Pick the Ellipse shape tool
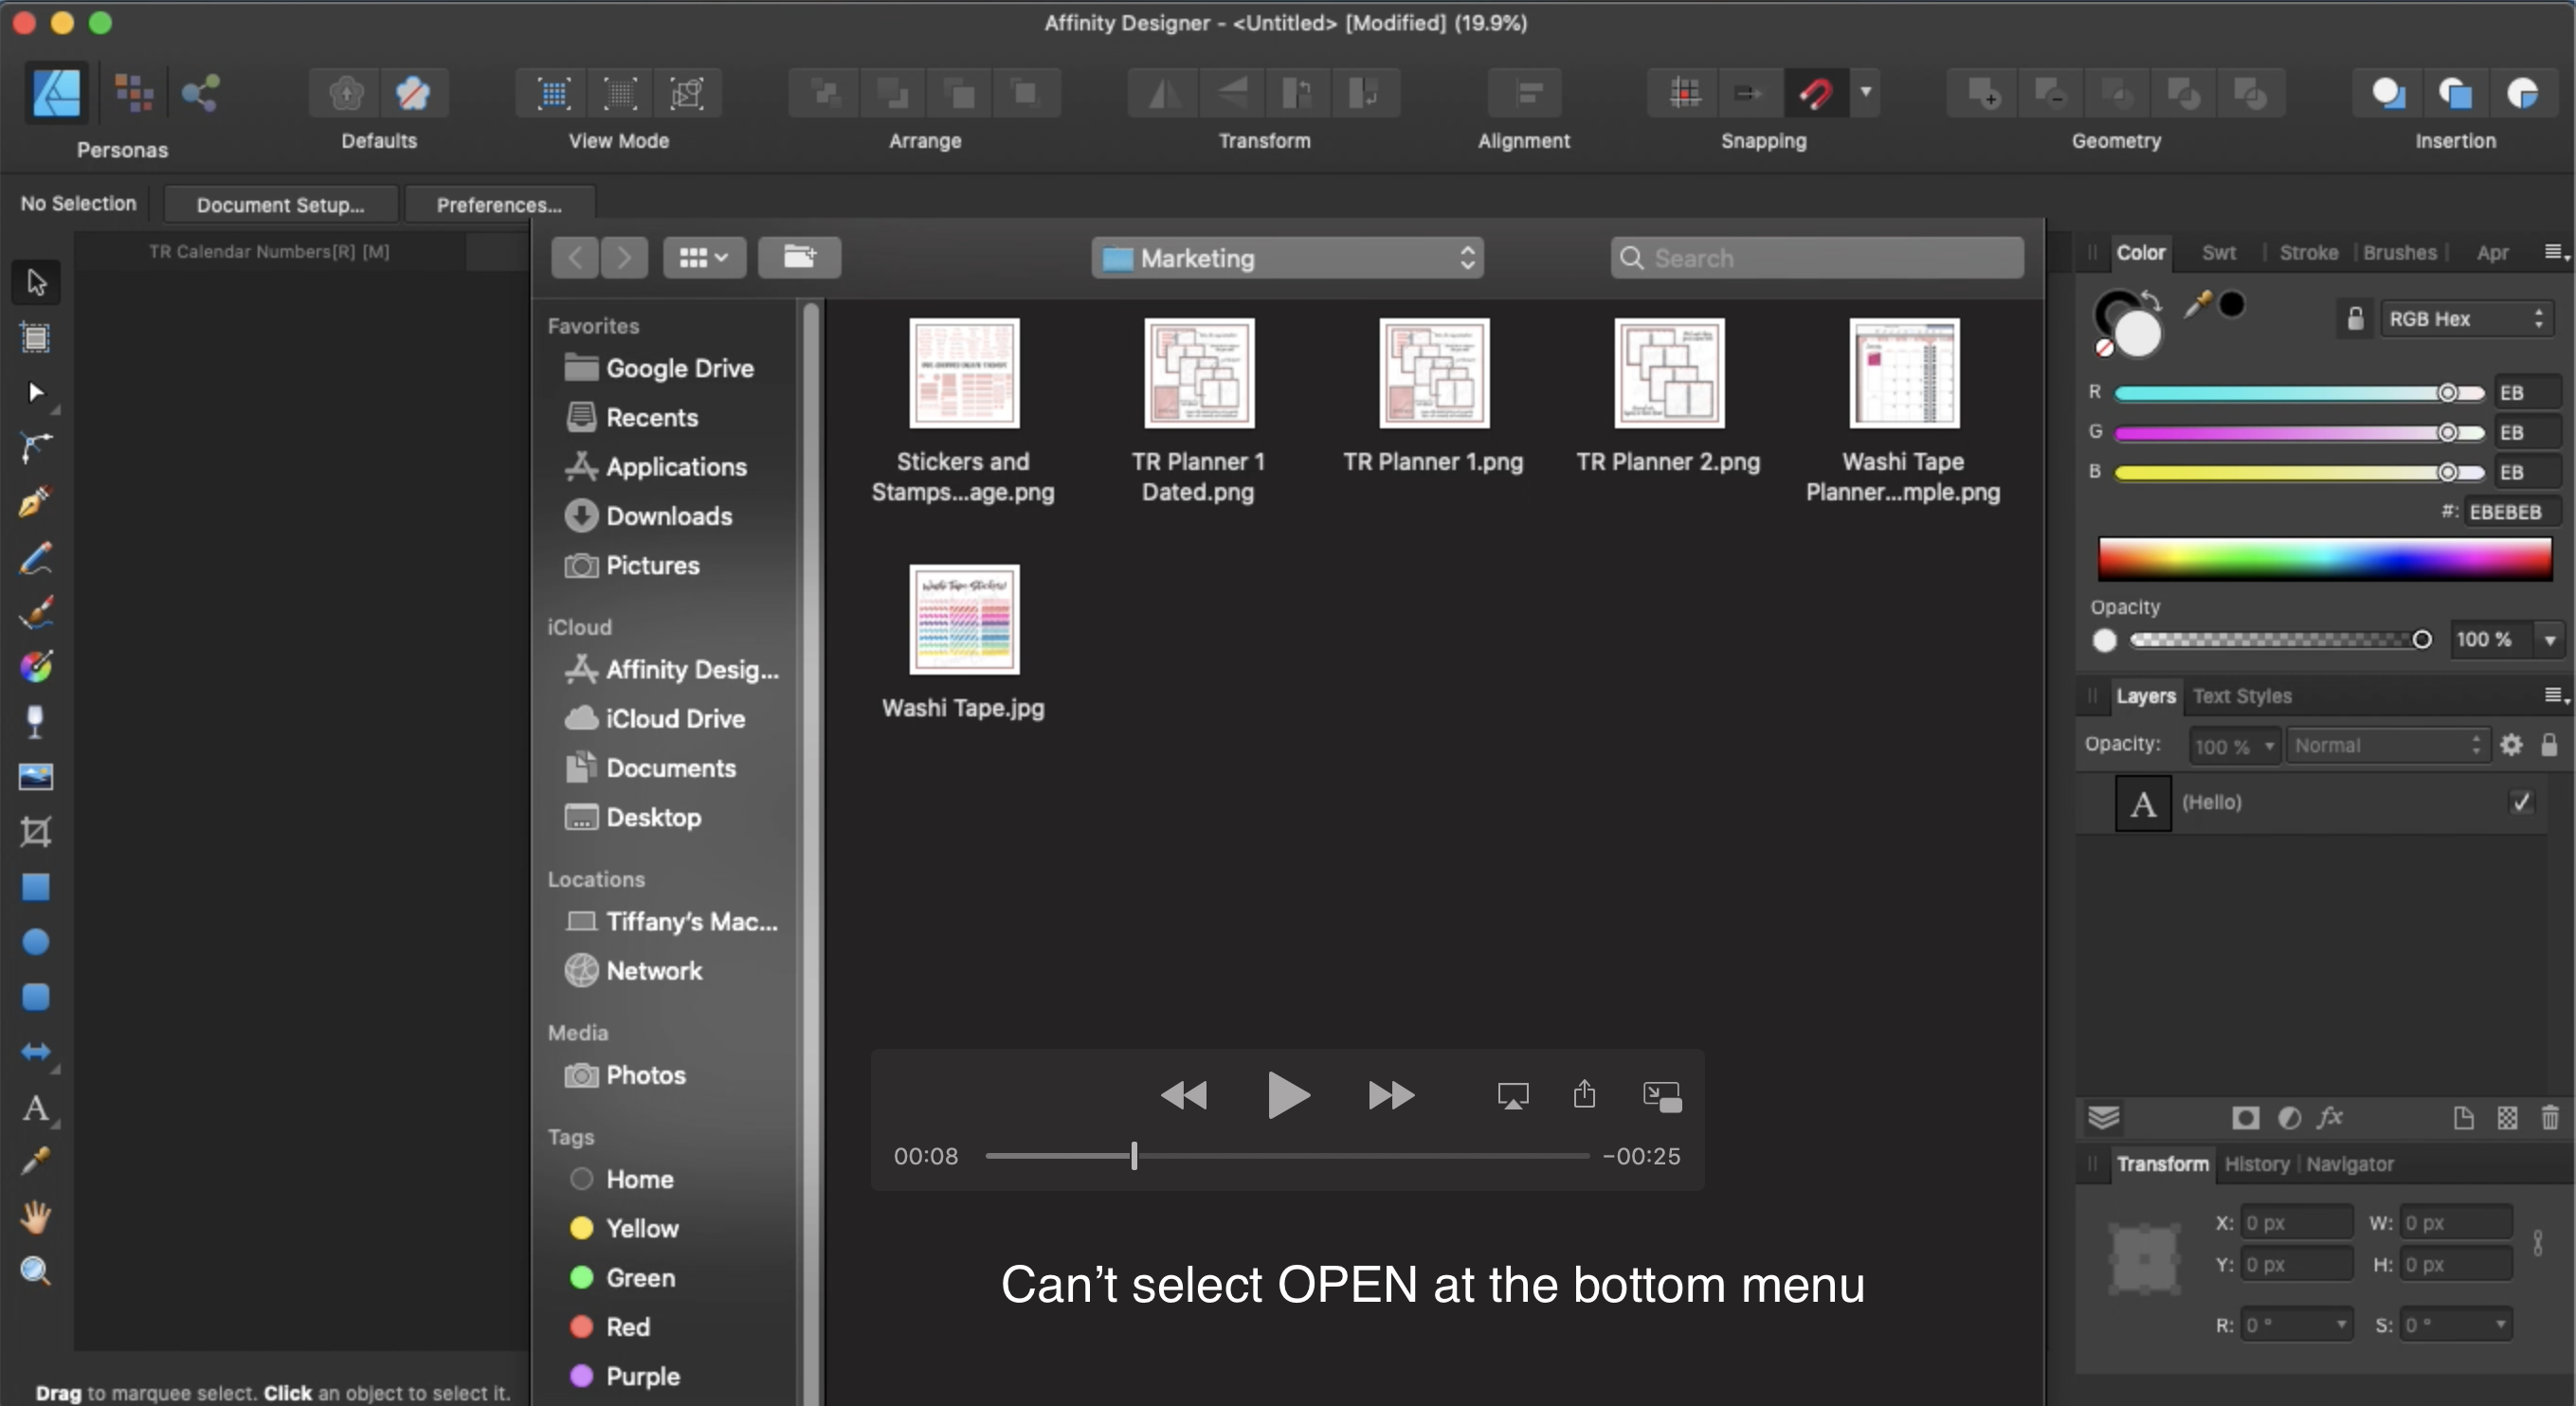2576x1406 pixels. [35, 942]
